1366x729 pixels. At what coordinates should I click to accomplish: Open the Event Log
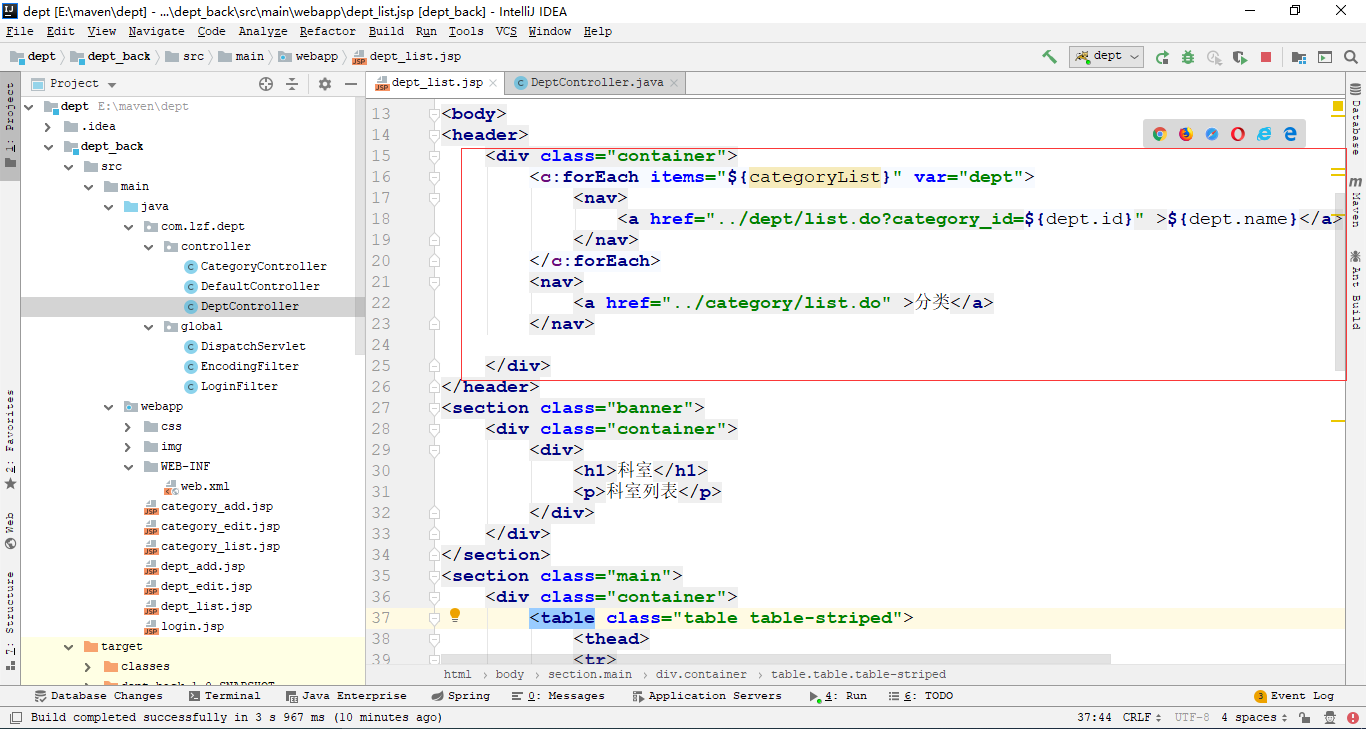tap(1294, 696)
